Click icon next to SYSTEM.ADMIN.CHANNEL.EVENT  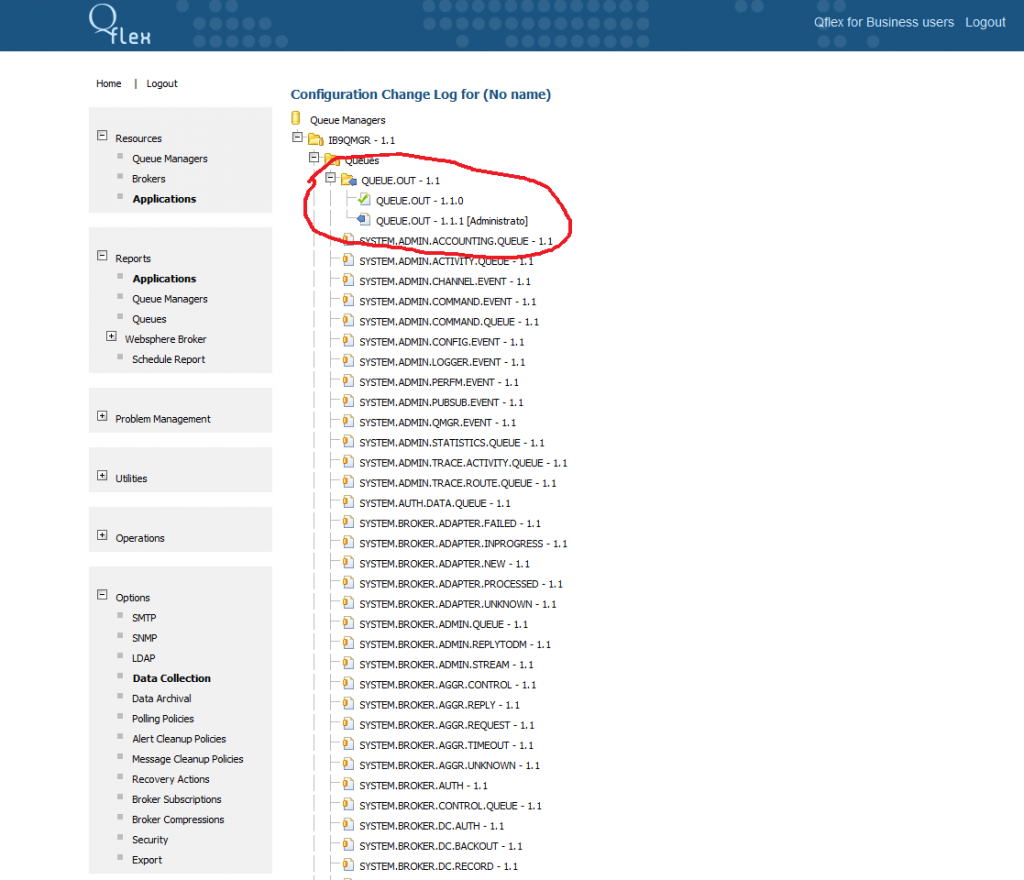click(348, 281)
